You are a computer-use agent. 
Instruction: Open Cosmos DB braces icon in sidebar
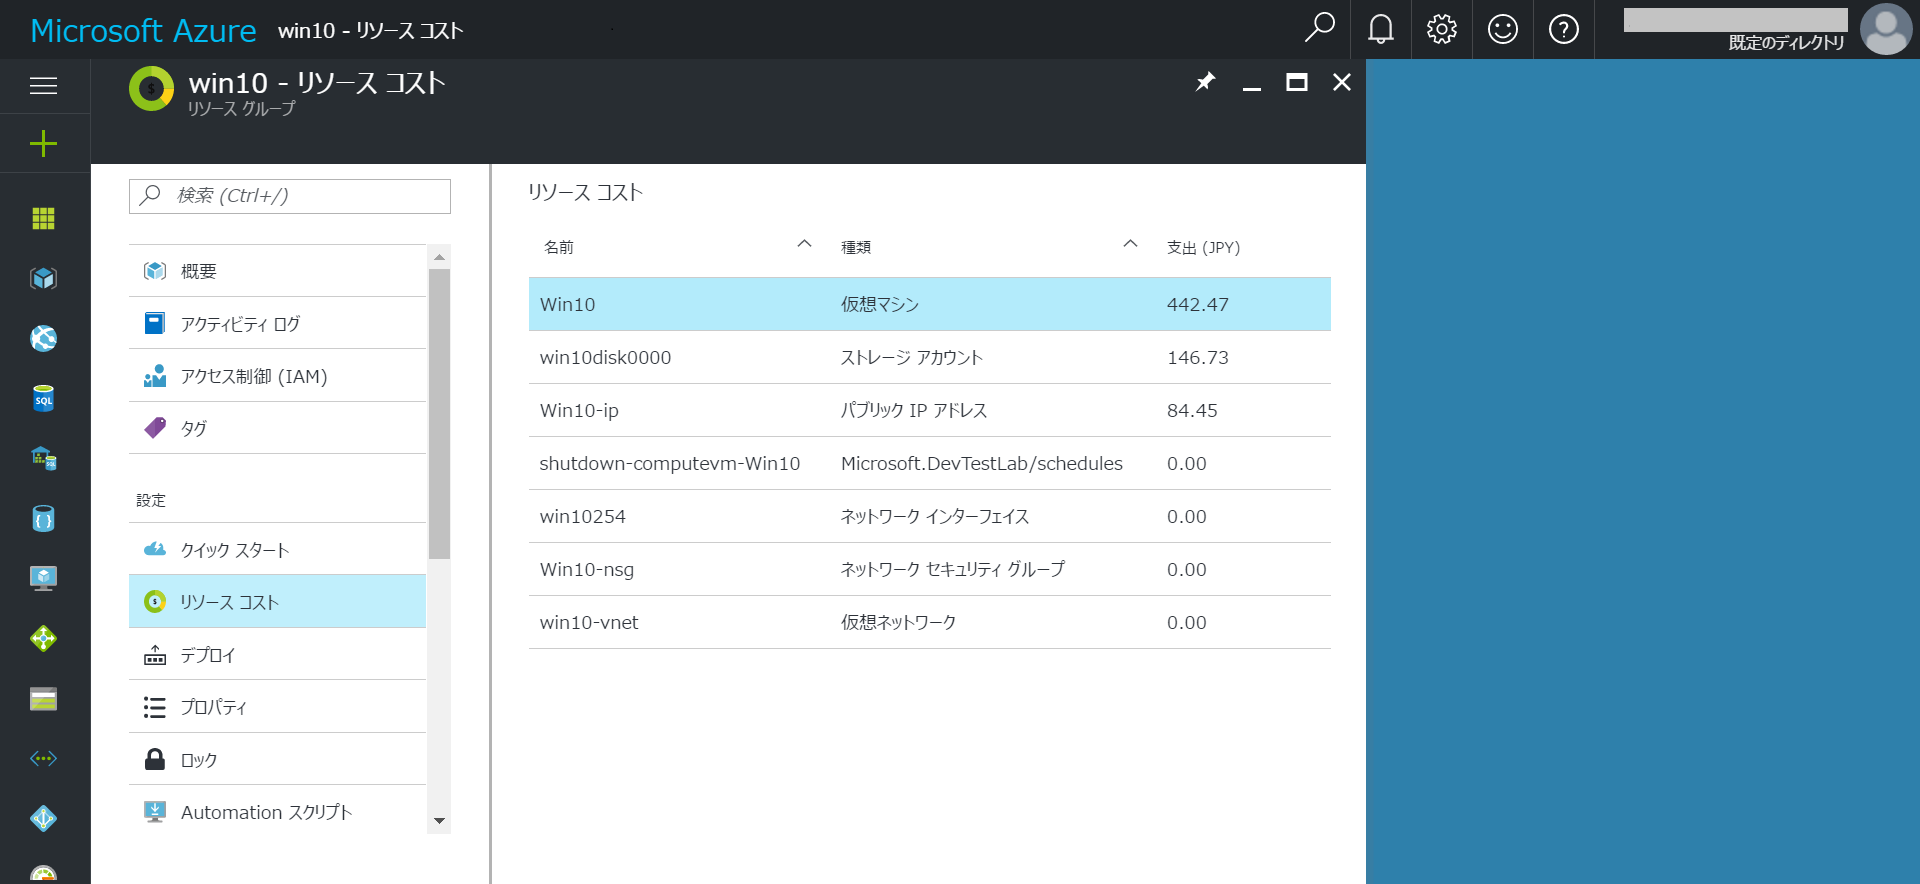(x=43, y=518)
